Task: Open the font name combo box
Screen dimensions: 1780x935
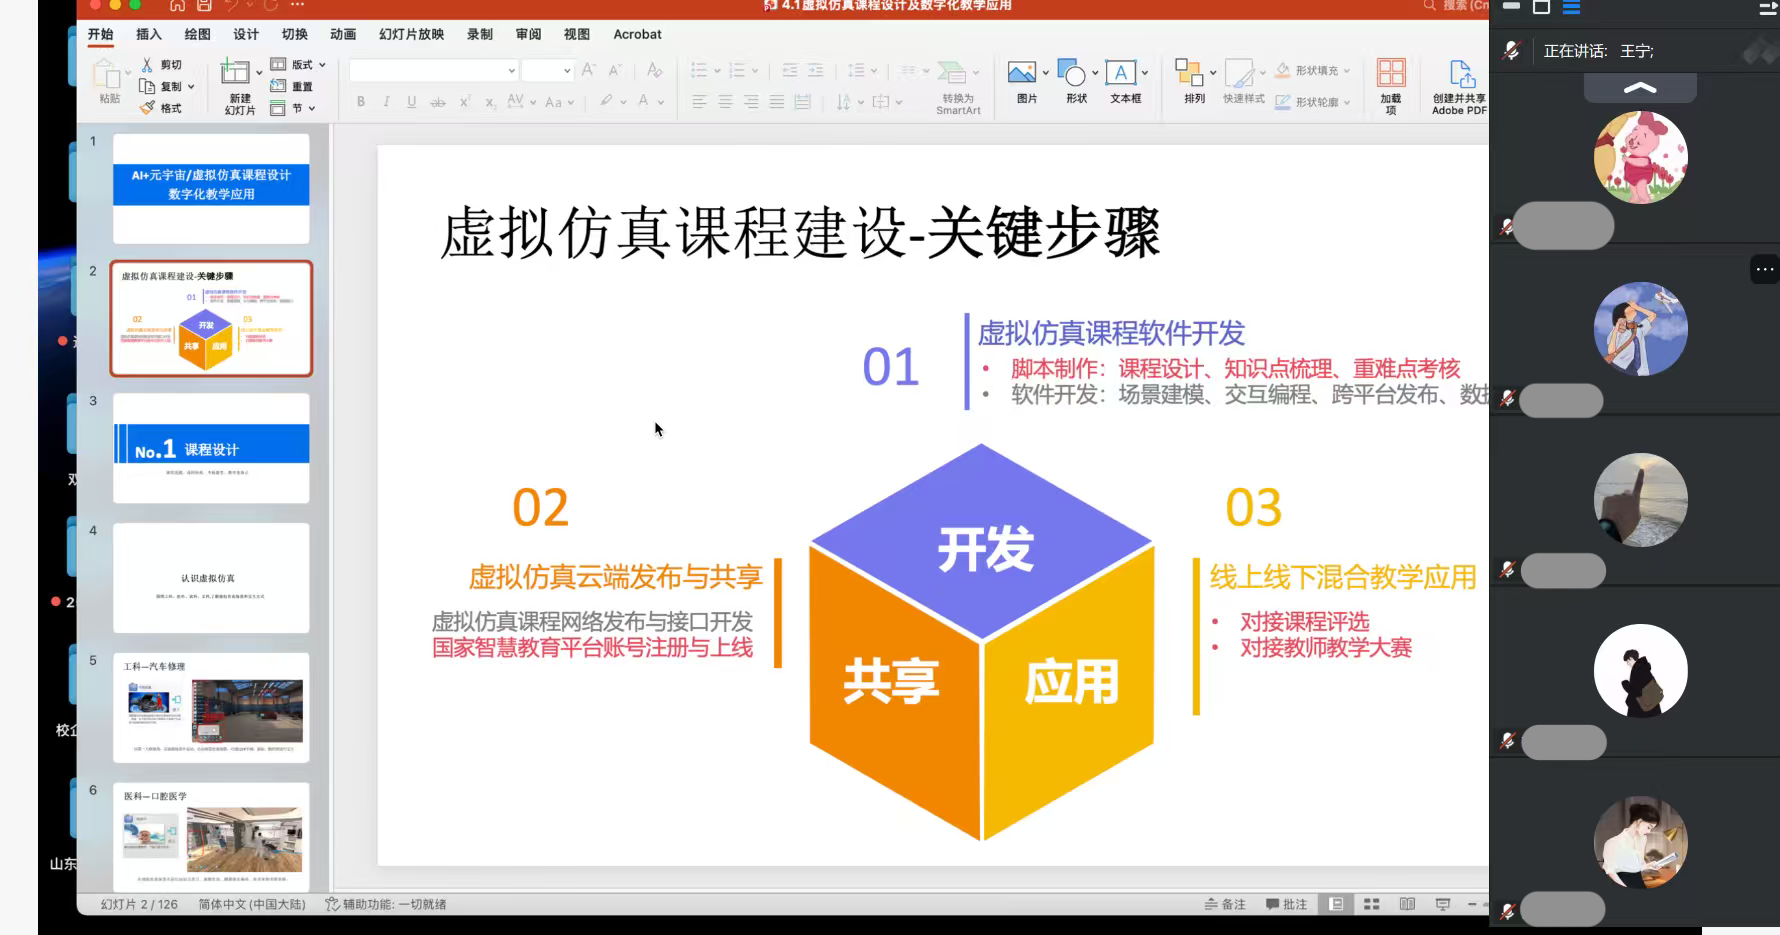Action: (x=434, y=70)
